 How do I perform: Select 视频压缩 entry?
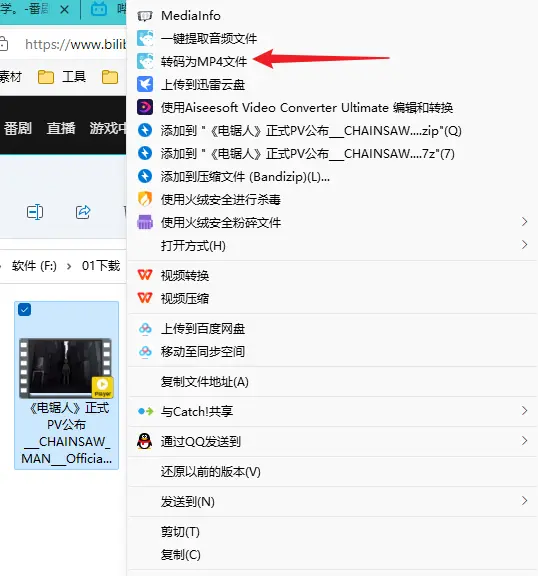coord(332,298)
